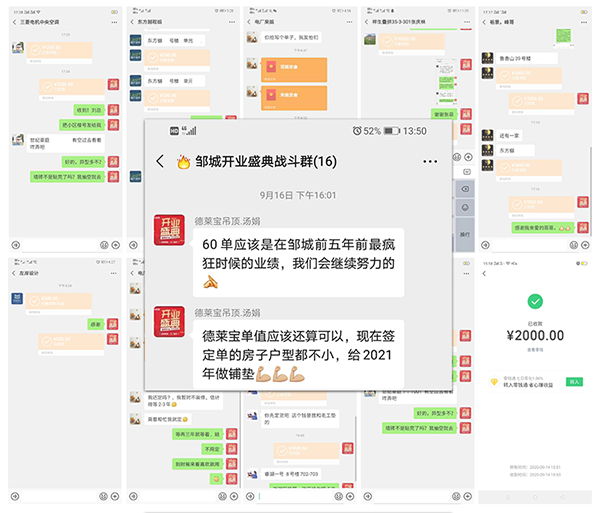The height and width of the screenshot is (513, 600).
Task: Tap the yellow diamond 零钱通 icon
Action: (x=494, y=381)
